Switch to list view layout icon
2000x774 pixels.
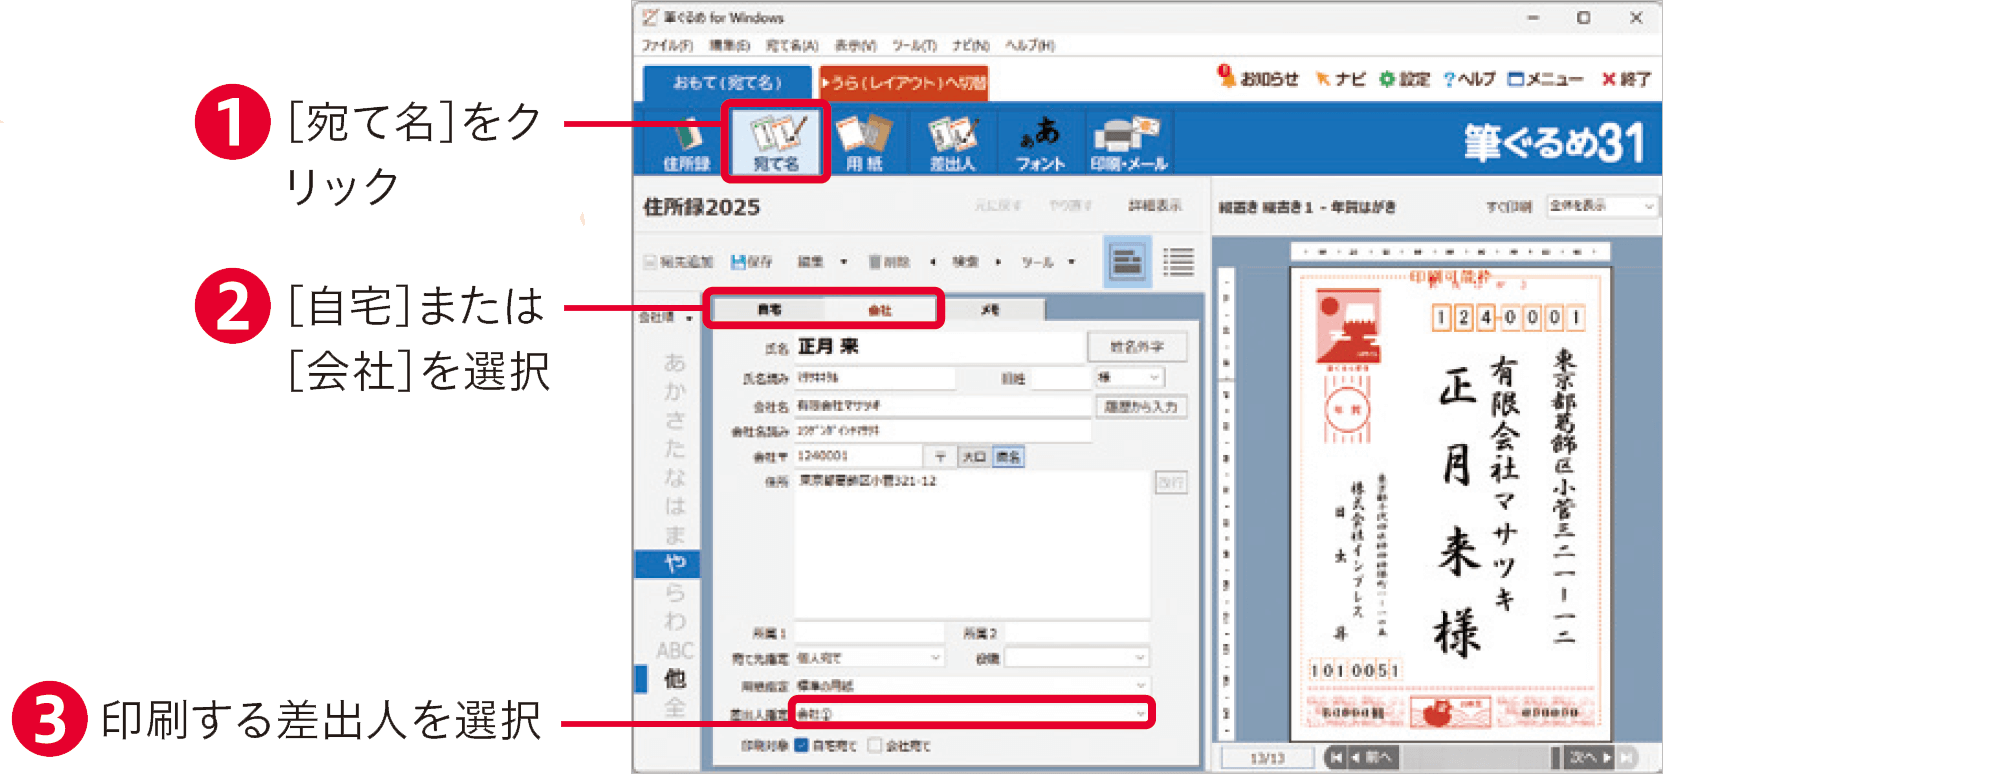[x=1179, y=262]
